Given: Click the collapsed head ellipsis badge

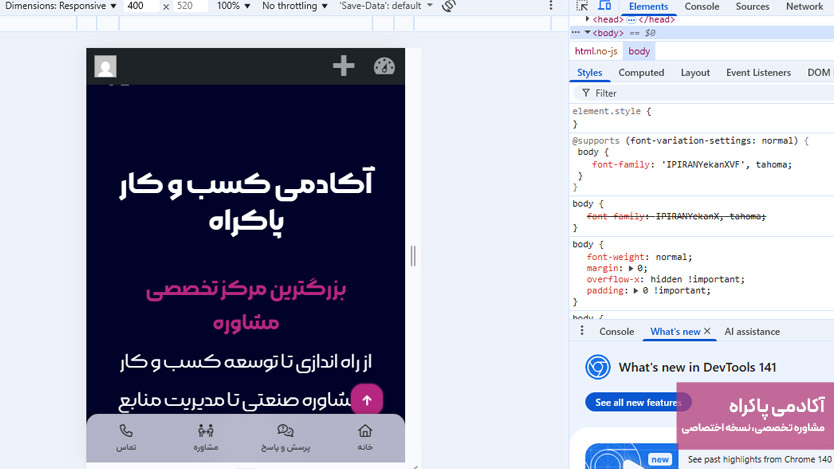Looking at the screenshot, I should (631, 20).
